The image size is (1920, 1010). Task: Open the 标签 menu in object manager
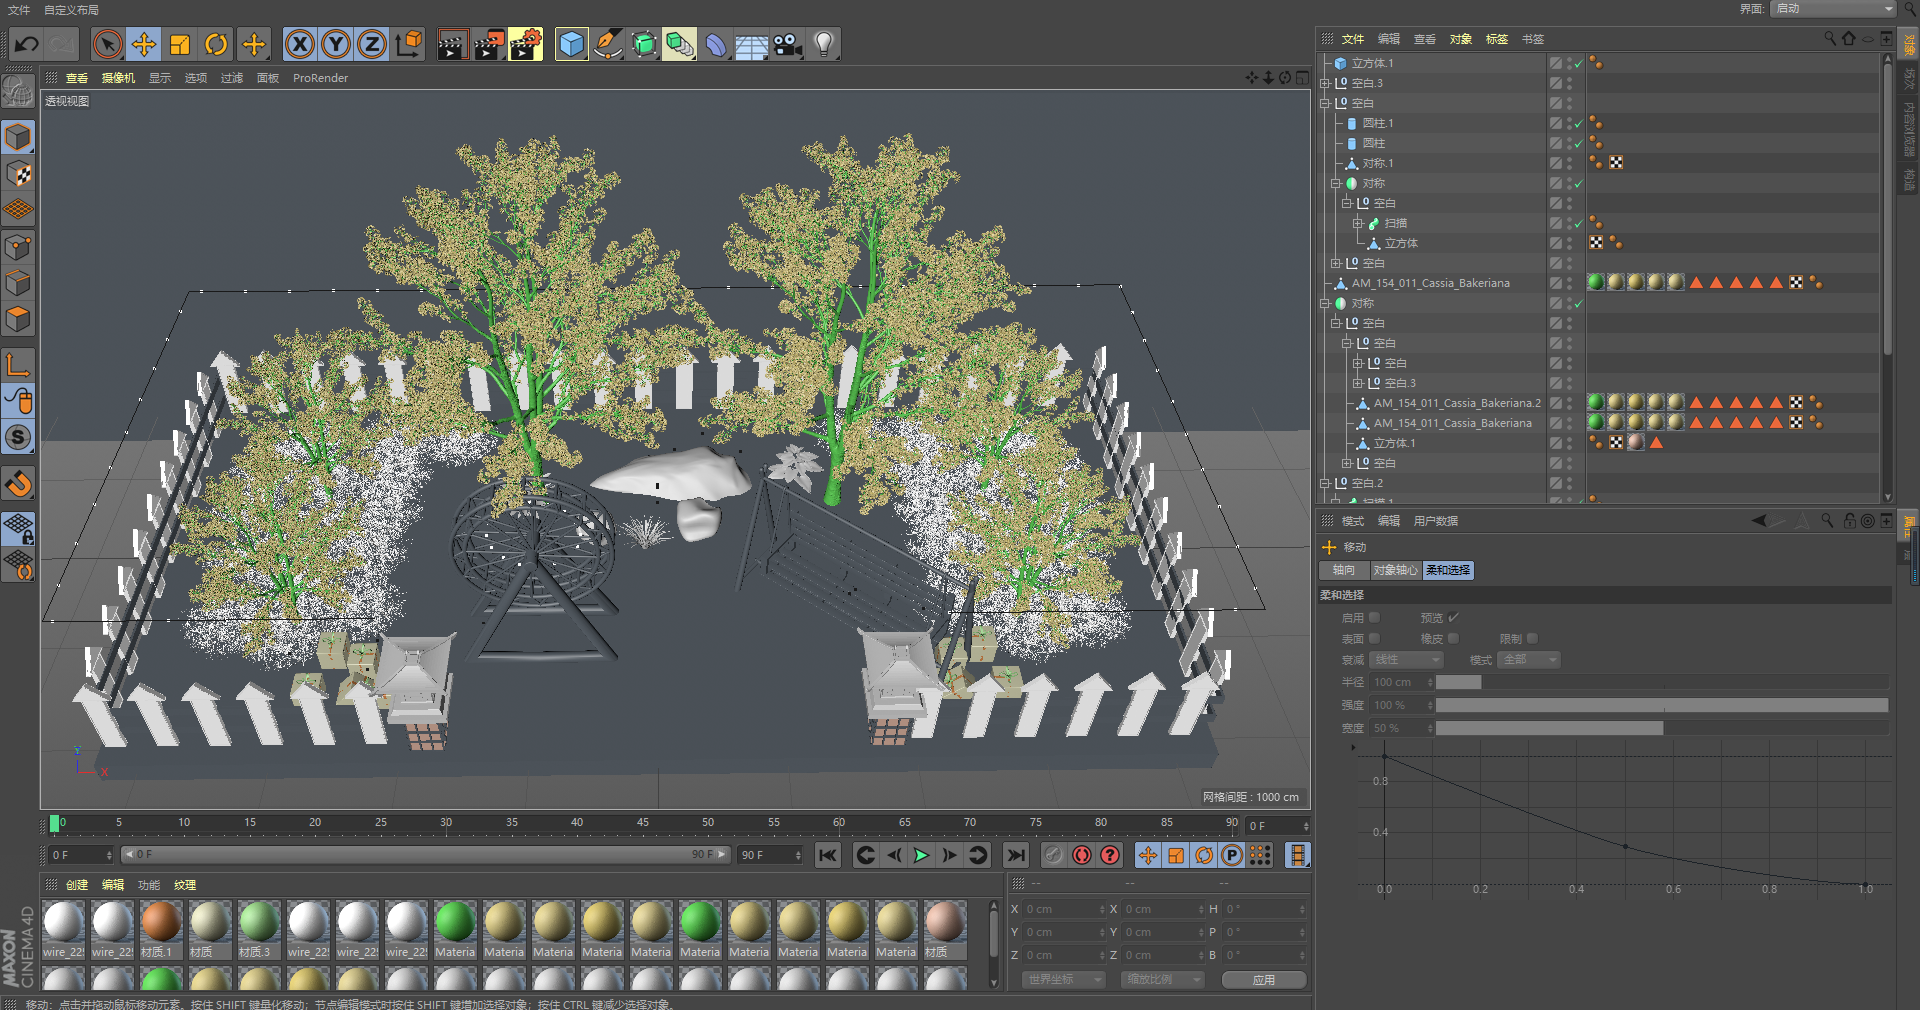coord(1497,39)
